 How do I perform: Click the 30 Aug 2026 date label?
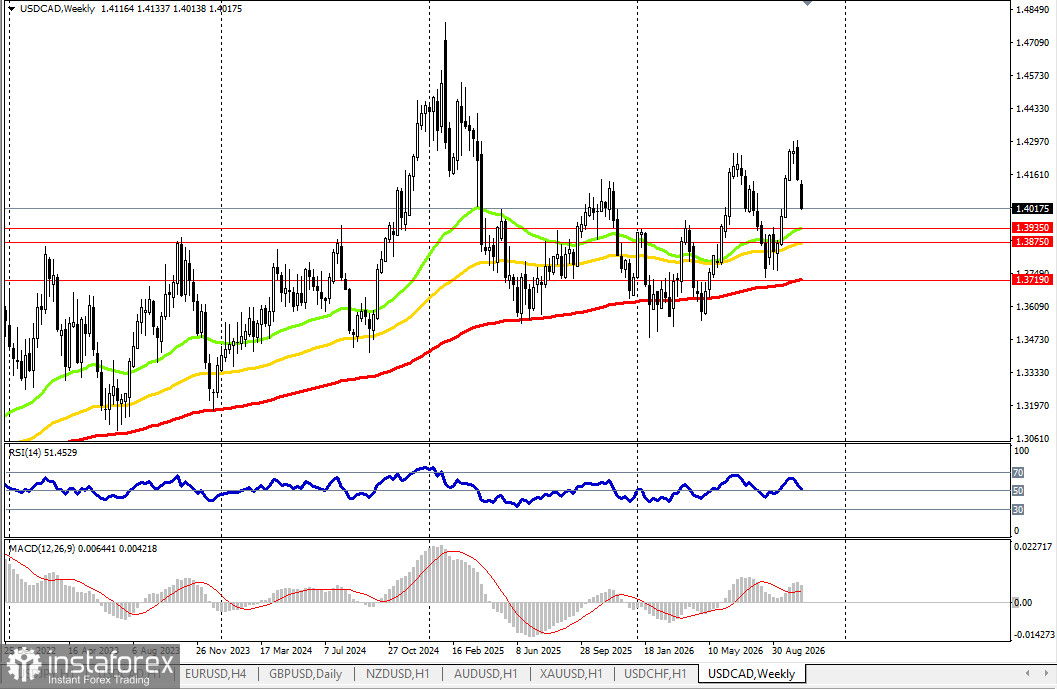point(798,651)
